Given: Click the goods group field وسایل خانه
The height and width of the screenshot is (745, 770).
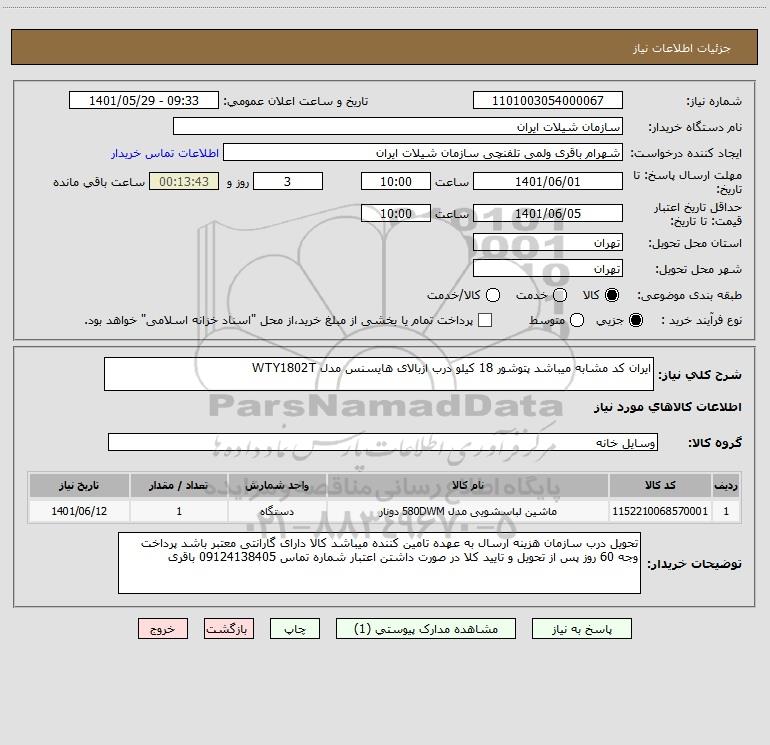Looking at the screenshot, I should coord(383,442).
